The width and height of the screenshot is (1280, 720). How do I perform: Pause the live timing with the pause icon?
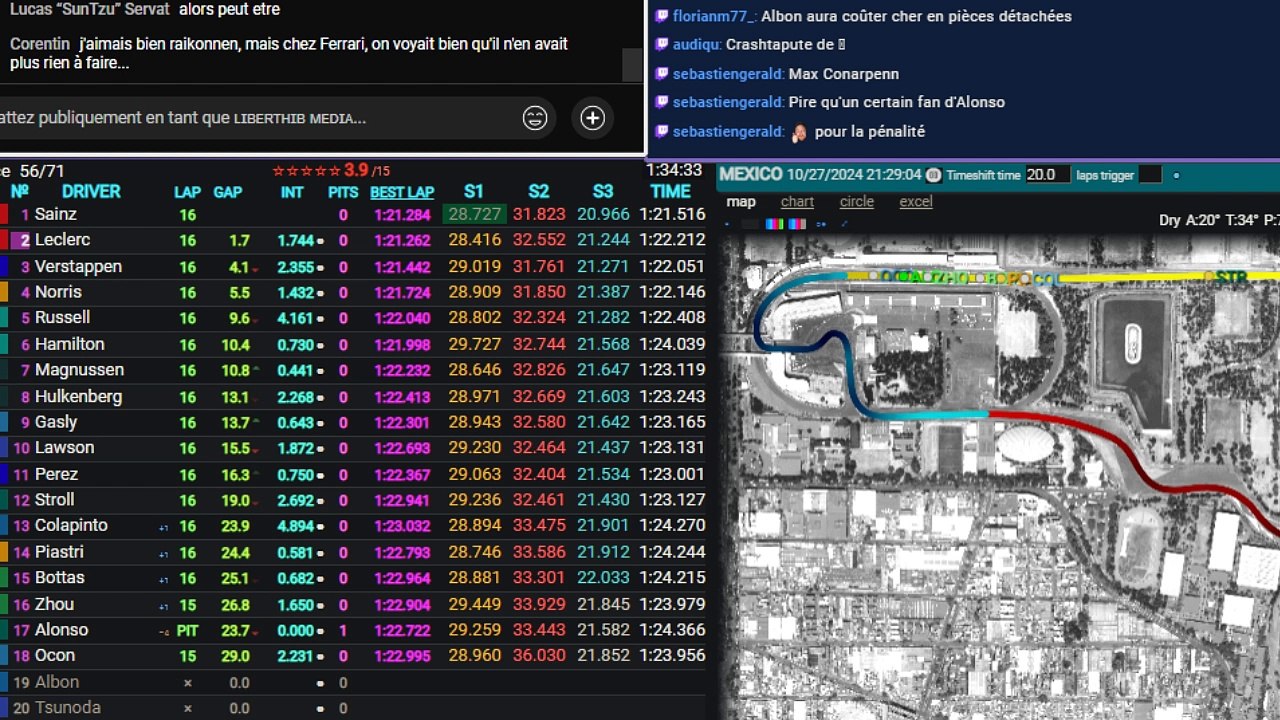934,175
